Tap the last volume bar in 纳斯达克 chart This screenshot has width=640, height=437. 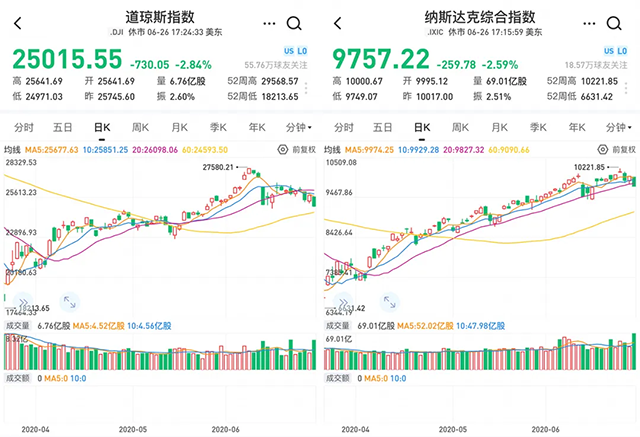click(x=634, y=351)
